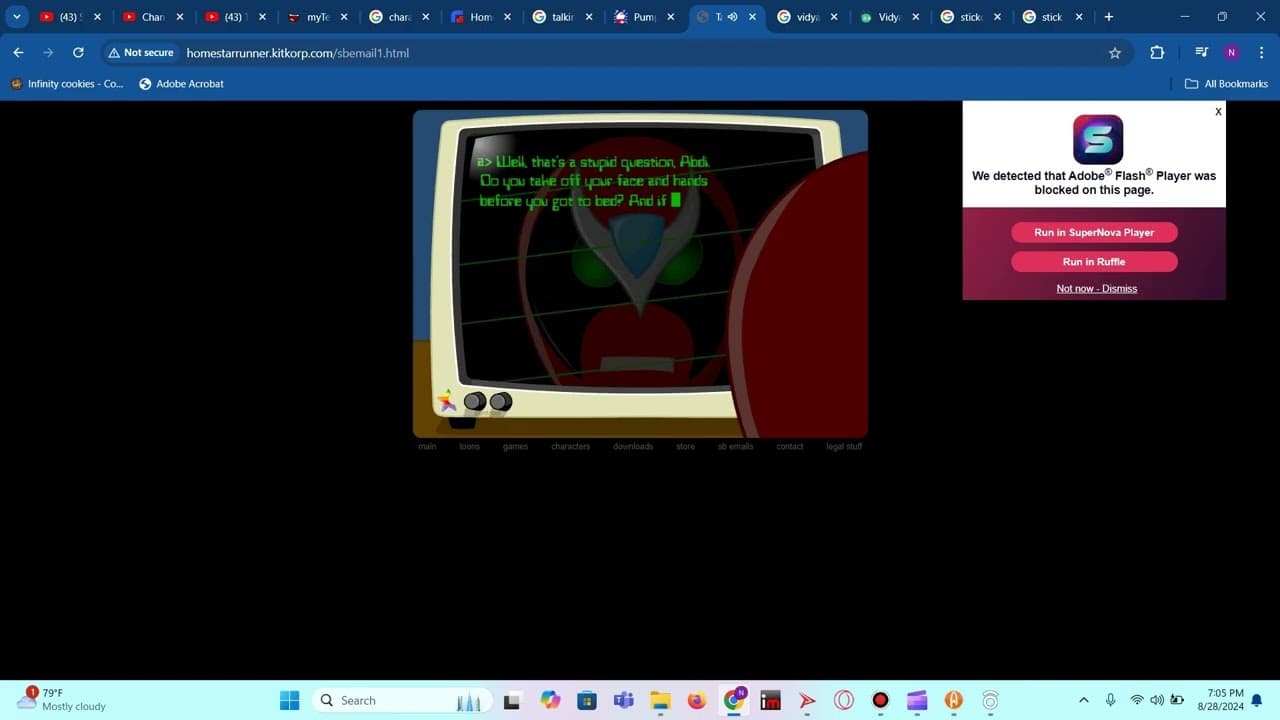Launch Copilot from the taskbar
1280x720 pixels.
(550, 700)
